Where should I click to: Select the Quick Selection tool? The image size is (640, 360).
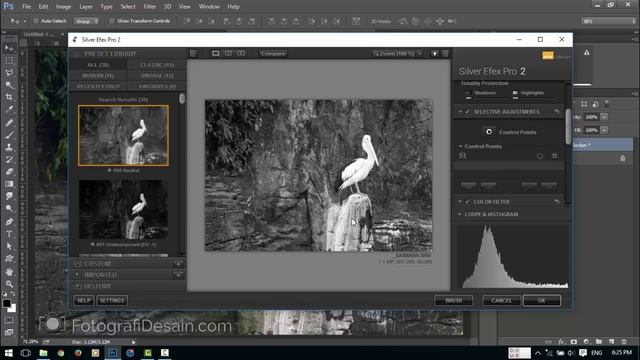(9, 85)
